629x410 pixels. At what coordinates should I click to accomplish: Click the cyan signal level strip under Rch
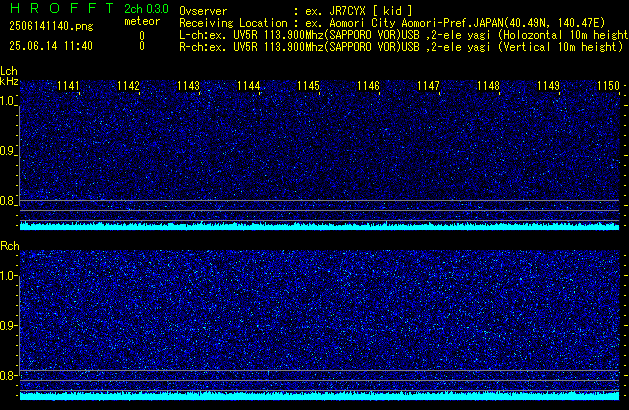pos(320,396)
